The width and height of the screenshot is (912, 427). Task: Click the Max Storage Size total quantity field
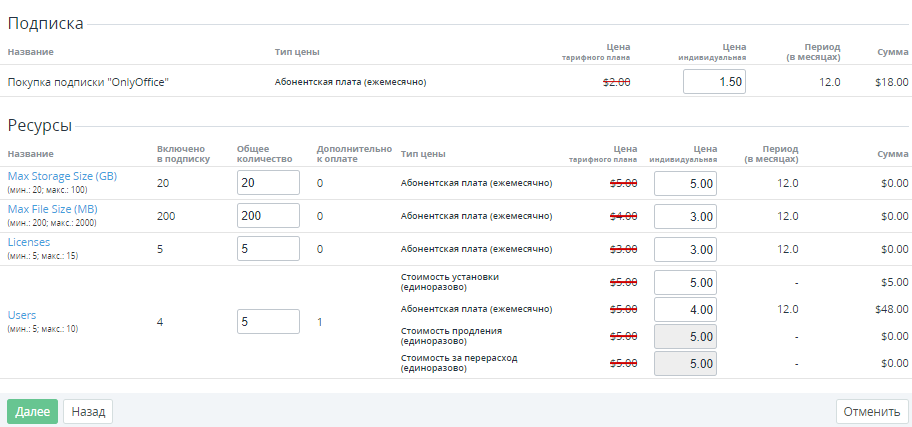point(268,183)
